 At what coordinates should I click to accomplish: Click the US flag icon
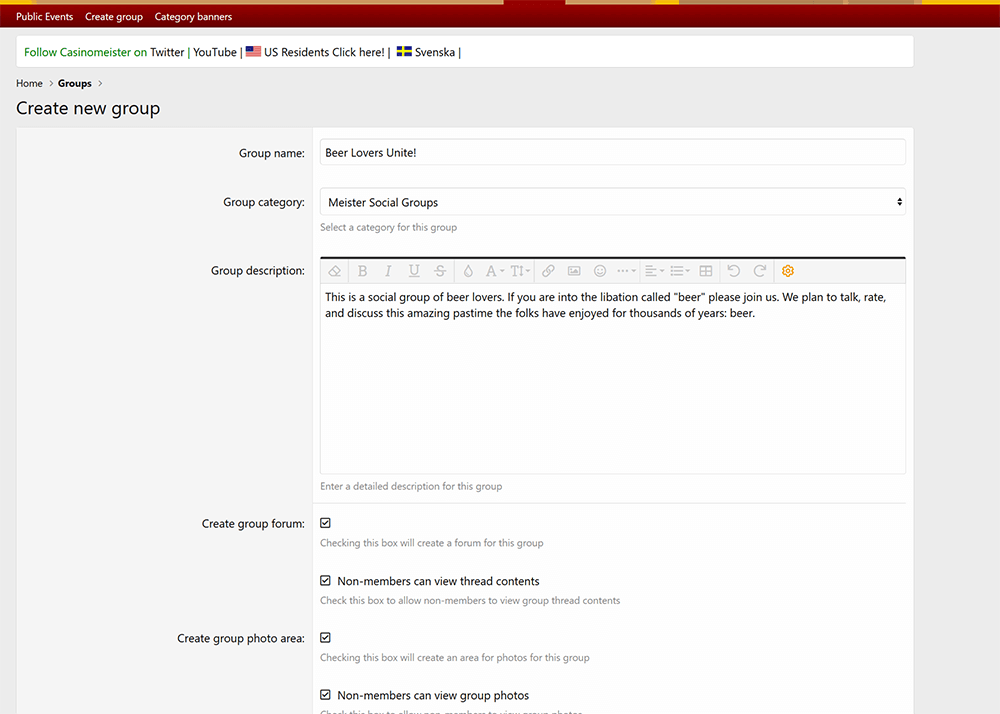click(x=253, y=51)
